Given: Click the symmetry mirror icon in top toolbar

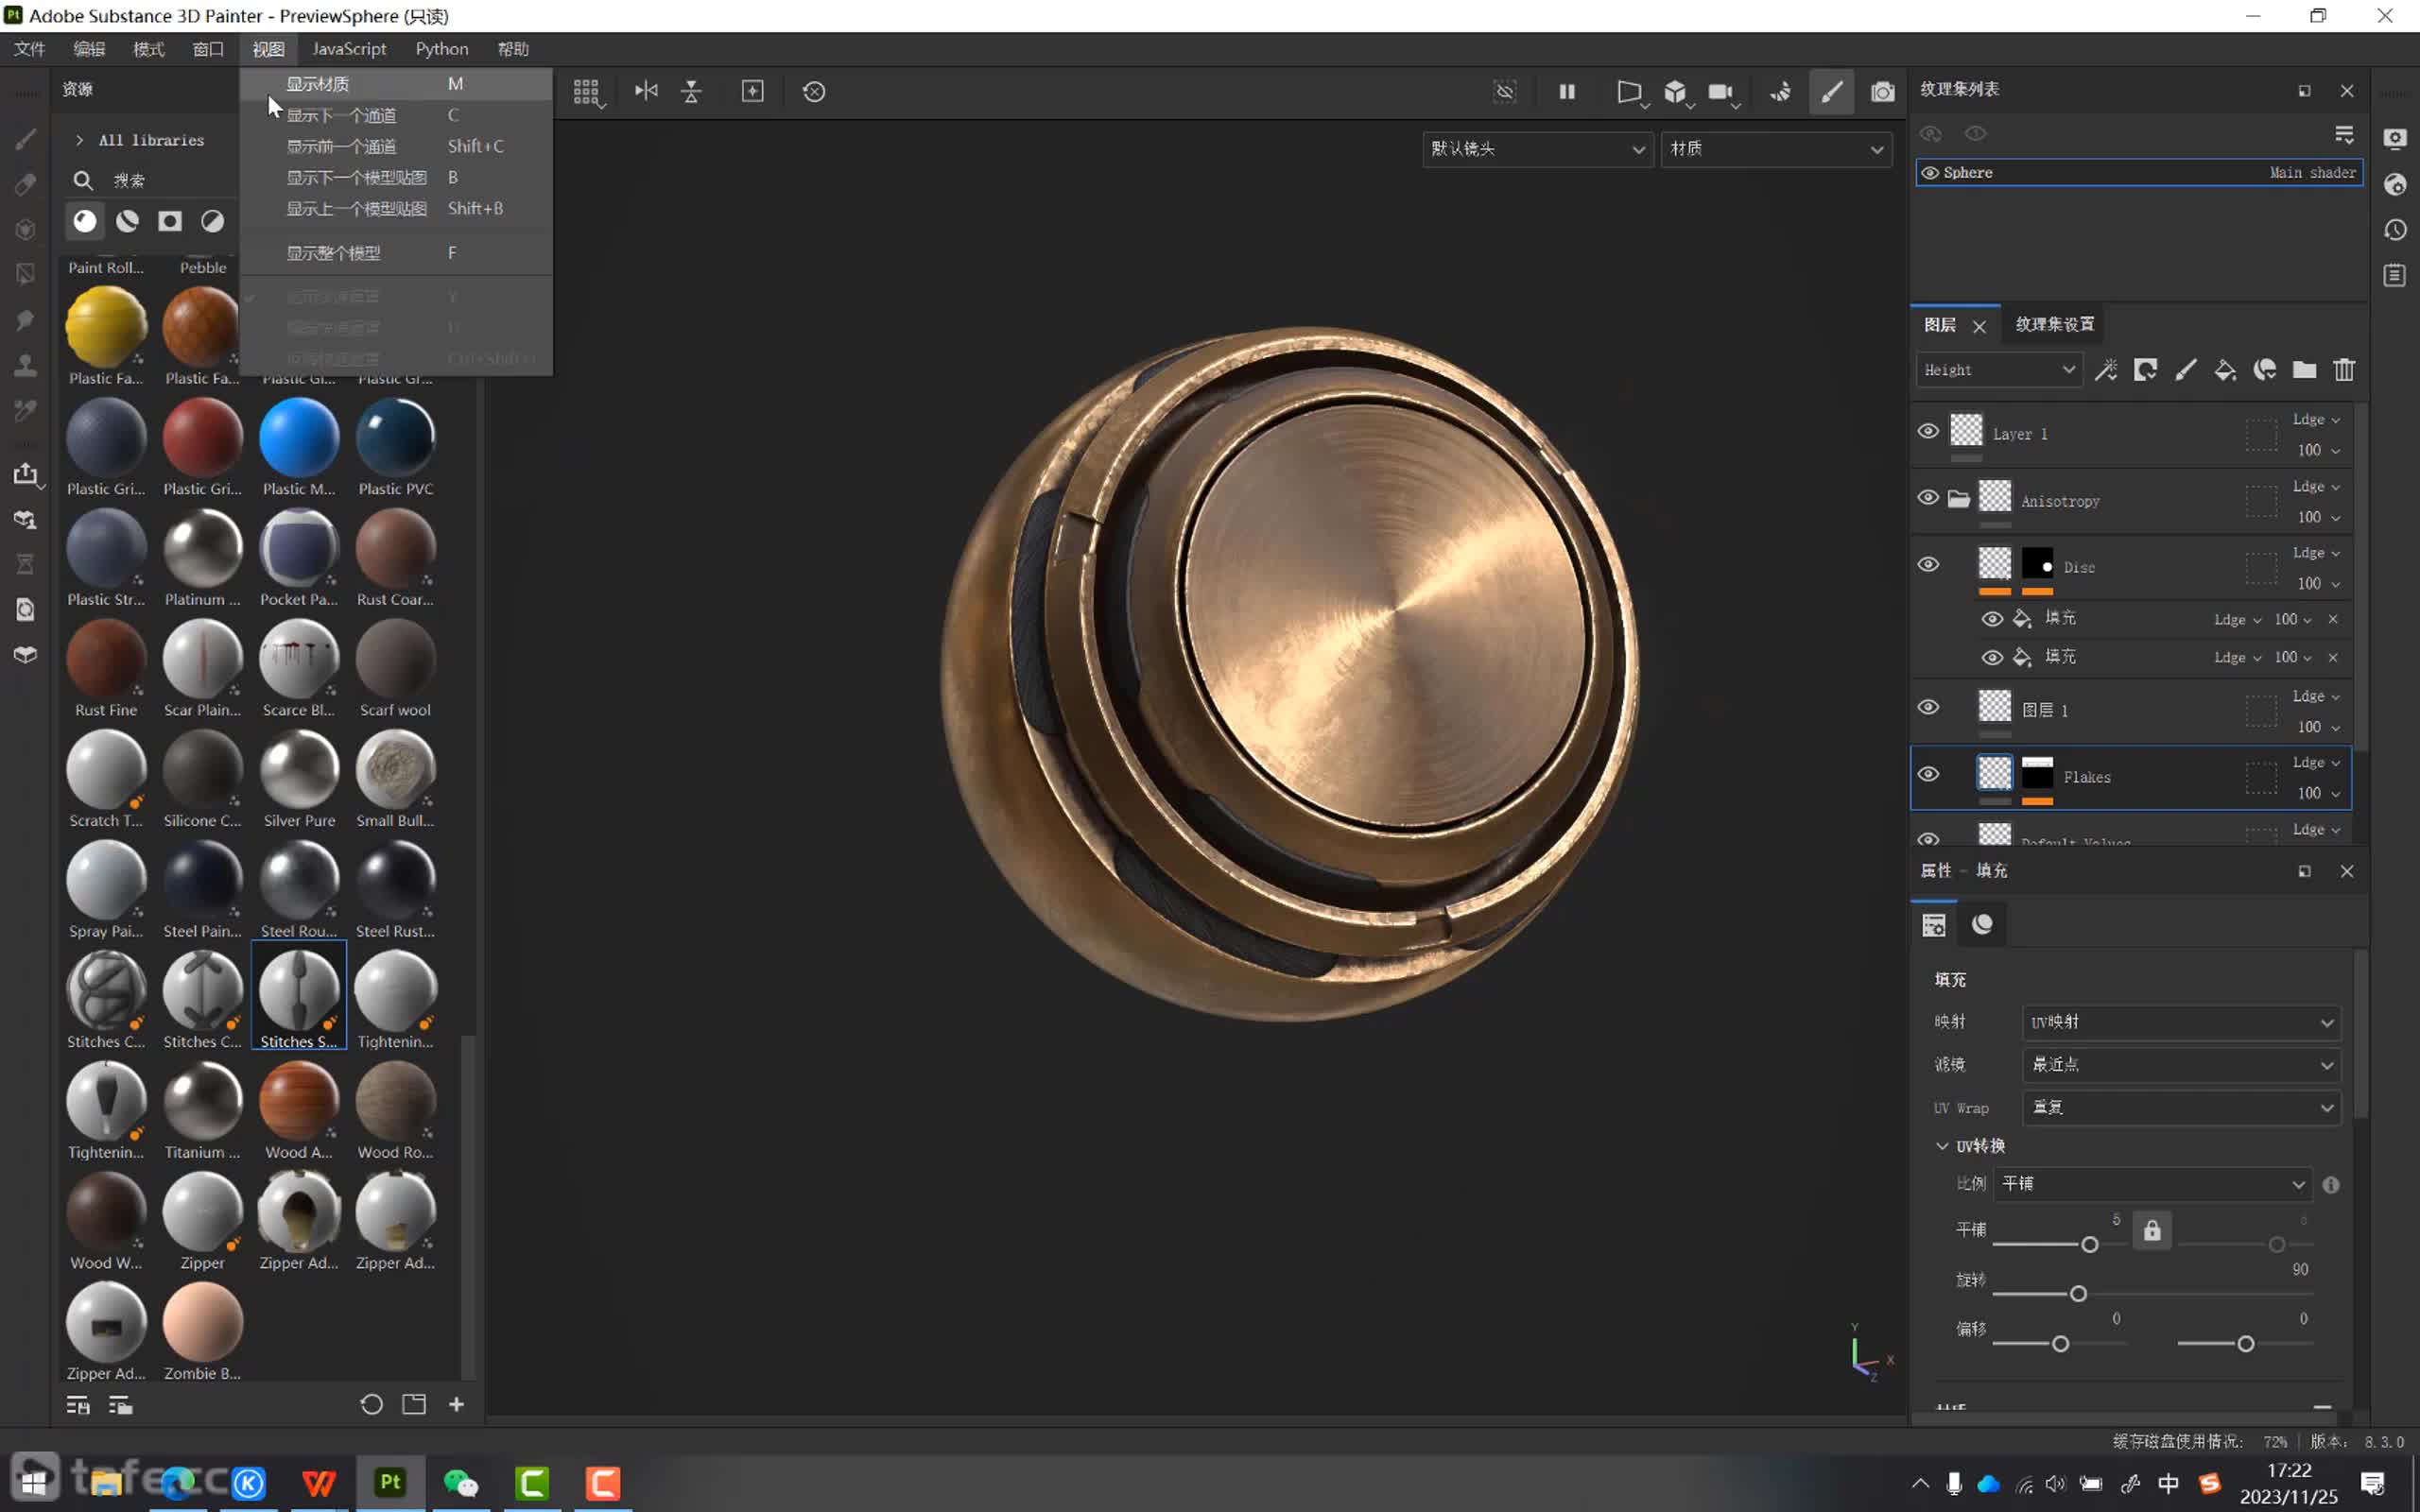Looking at the screenshot, I should point(646,91).
